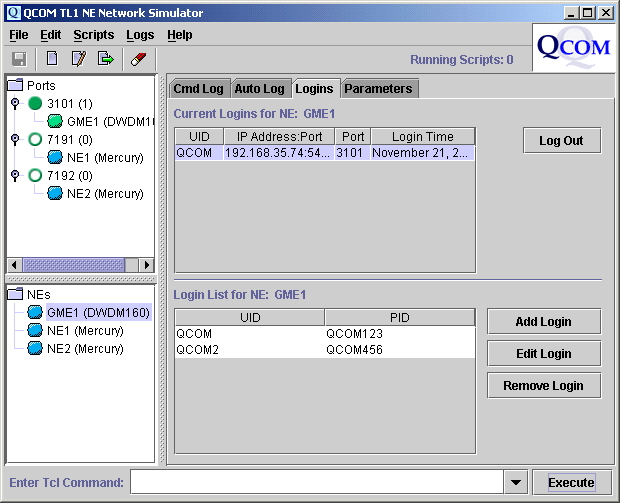This screenshot has width=620, height=503.
Task: Click the Ports tree horizontal scrollbar thumb
Action: (74, 265)
